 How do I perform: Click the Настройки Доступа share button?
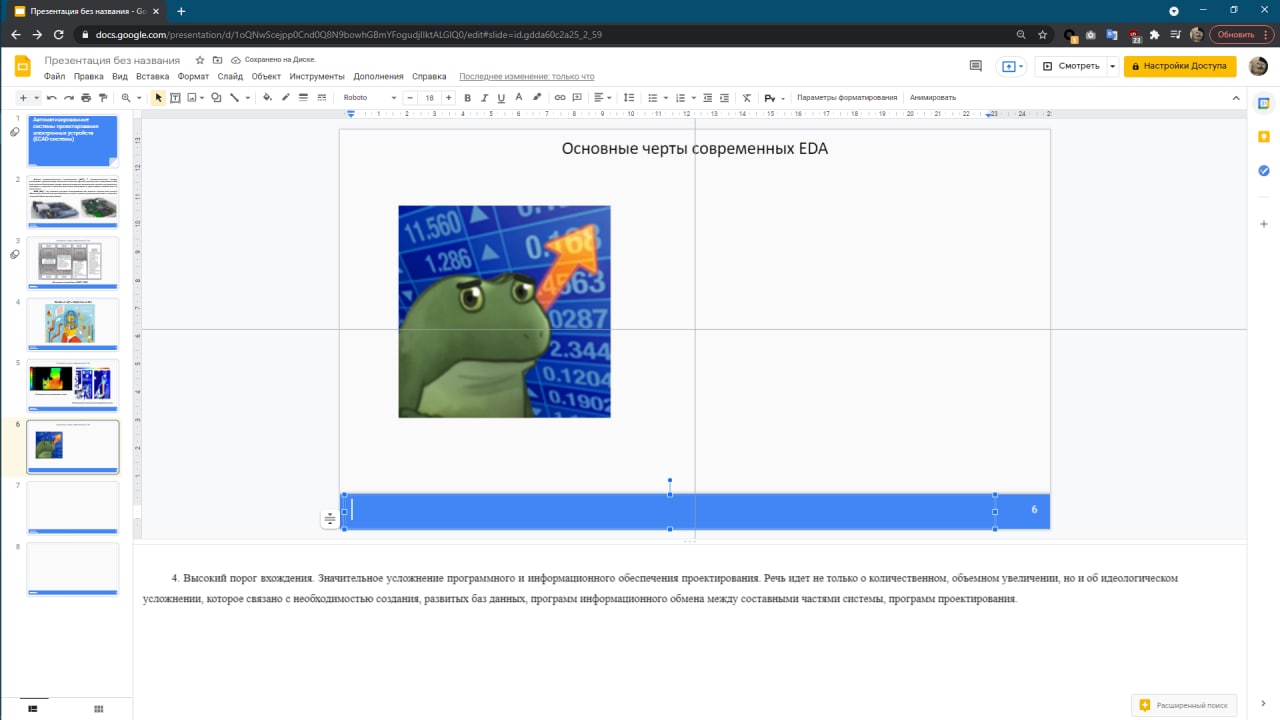pyautogui.click(x=1180, y=66)
